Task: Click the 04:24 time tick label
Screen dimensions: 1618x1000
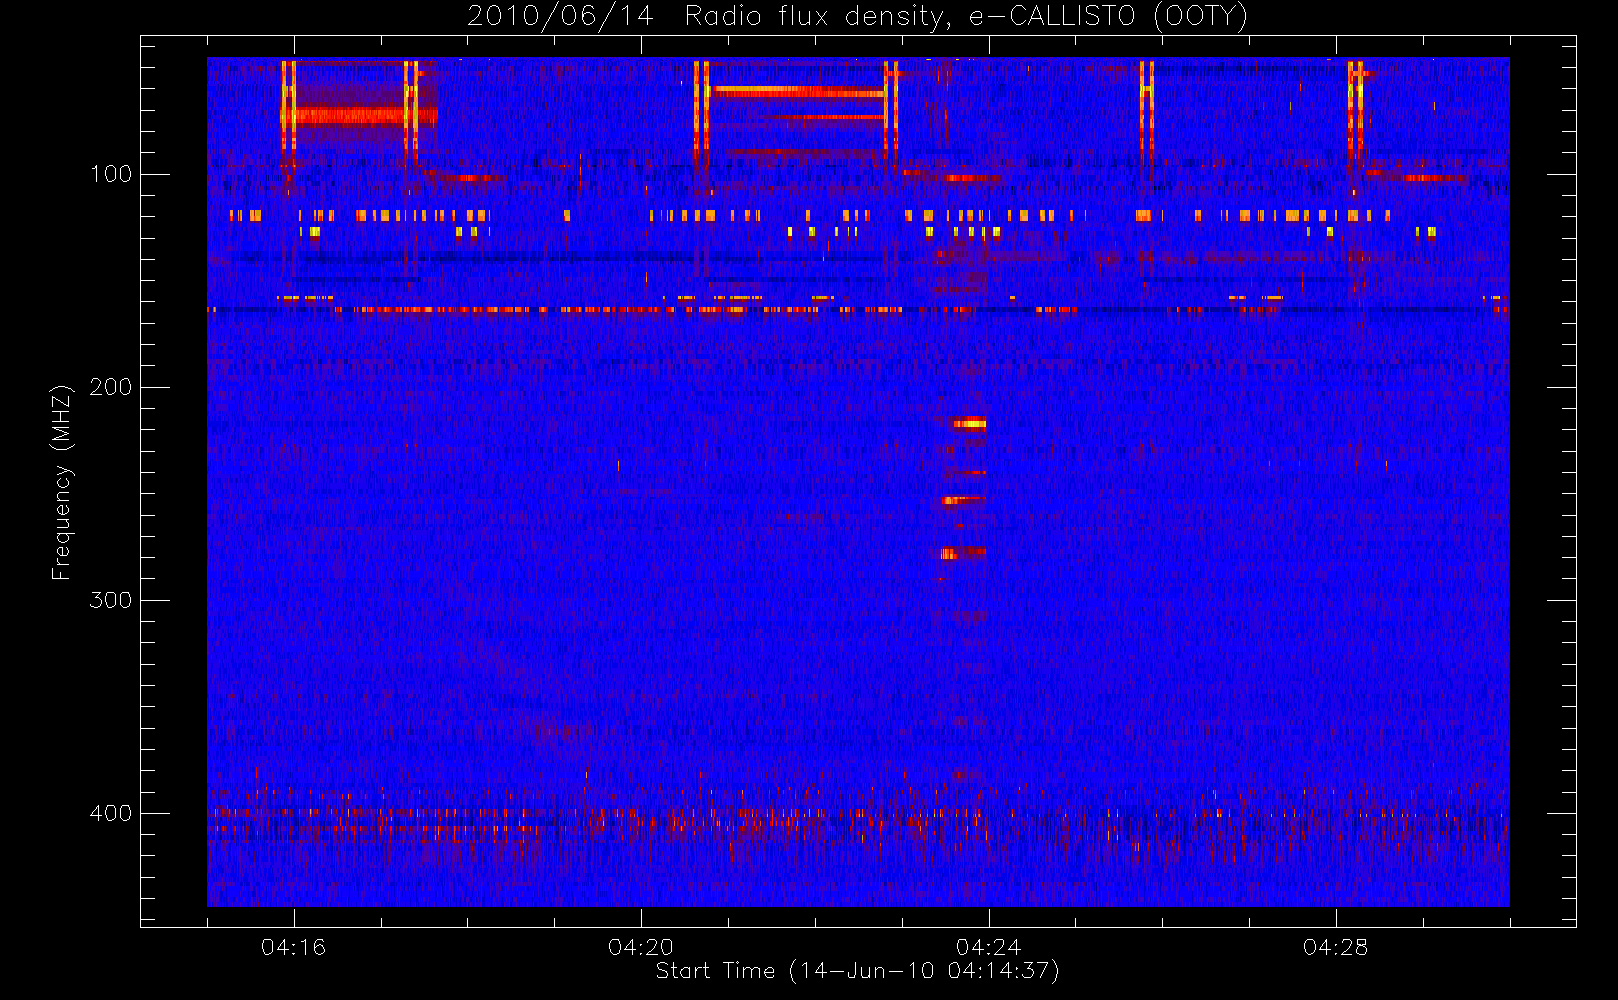Action: pos(988,947)
